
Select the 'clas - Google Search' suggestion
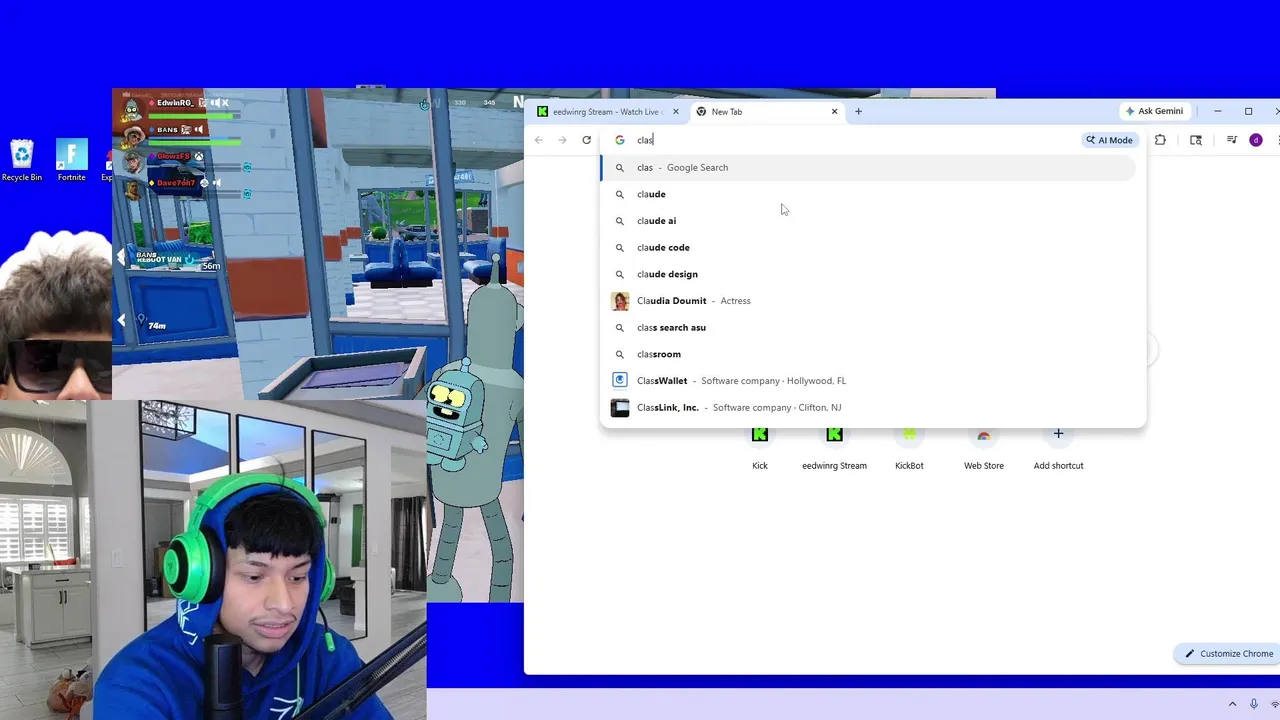point(868,168)
